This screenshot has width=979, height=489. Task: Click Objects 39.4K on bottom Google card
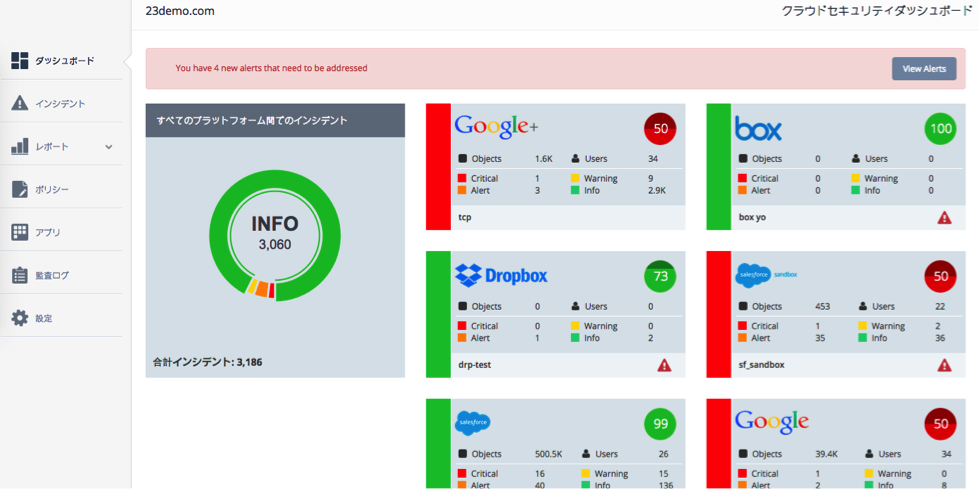click(x=828, y=454)
